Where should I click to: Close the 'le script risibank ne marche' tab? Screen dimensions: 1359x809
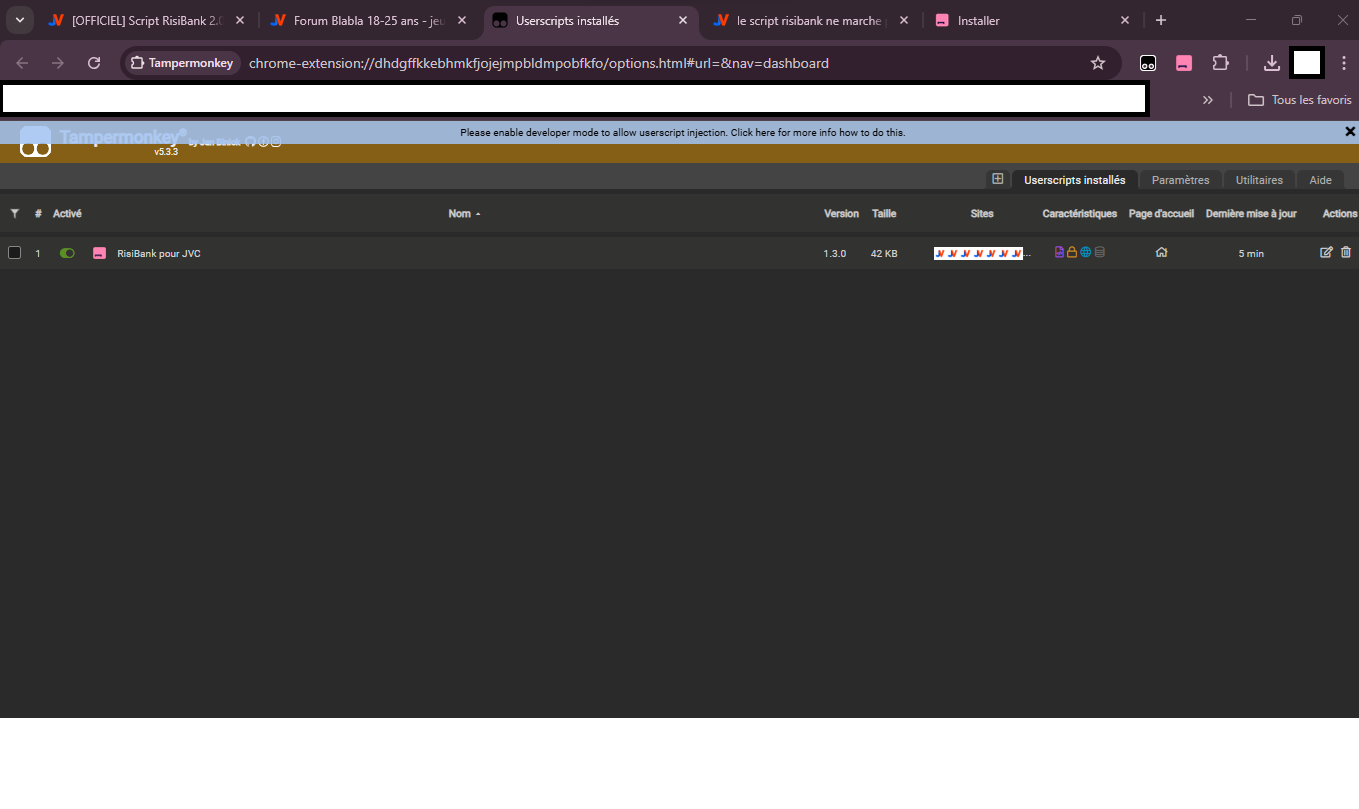[x=904, y=20]
